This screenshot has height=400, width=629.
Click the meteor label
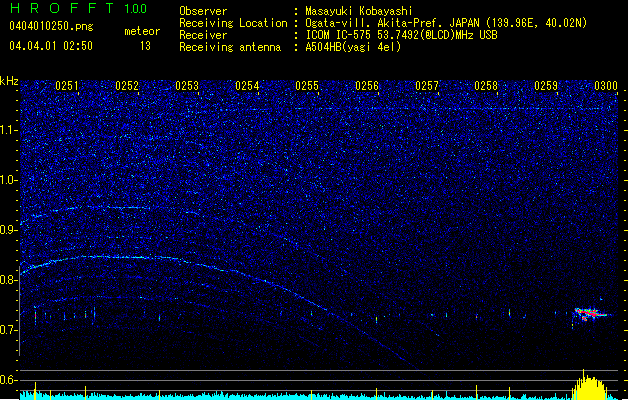click(142, 31)
